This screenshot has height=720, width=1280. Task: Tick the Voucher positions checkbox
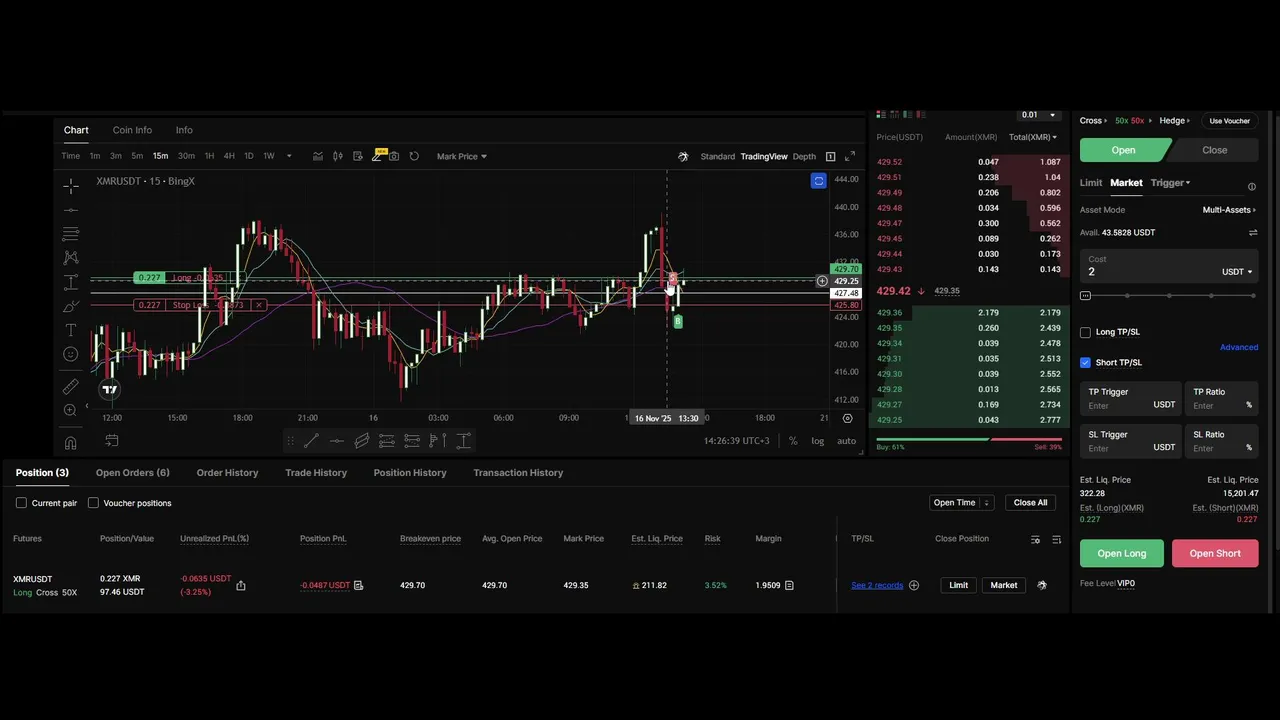[x=93, y=503]
